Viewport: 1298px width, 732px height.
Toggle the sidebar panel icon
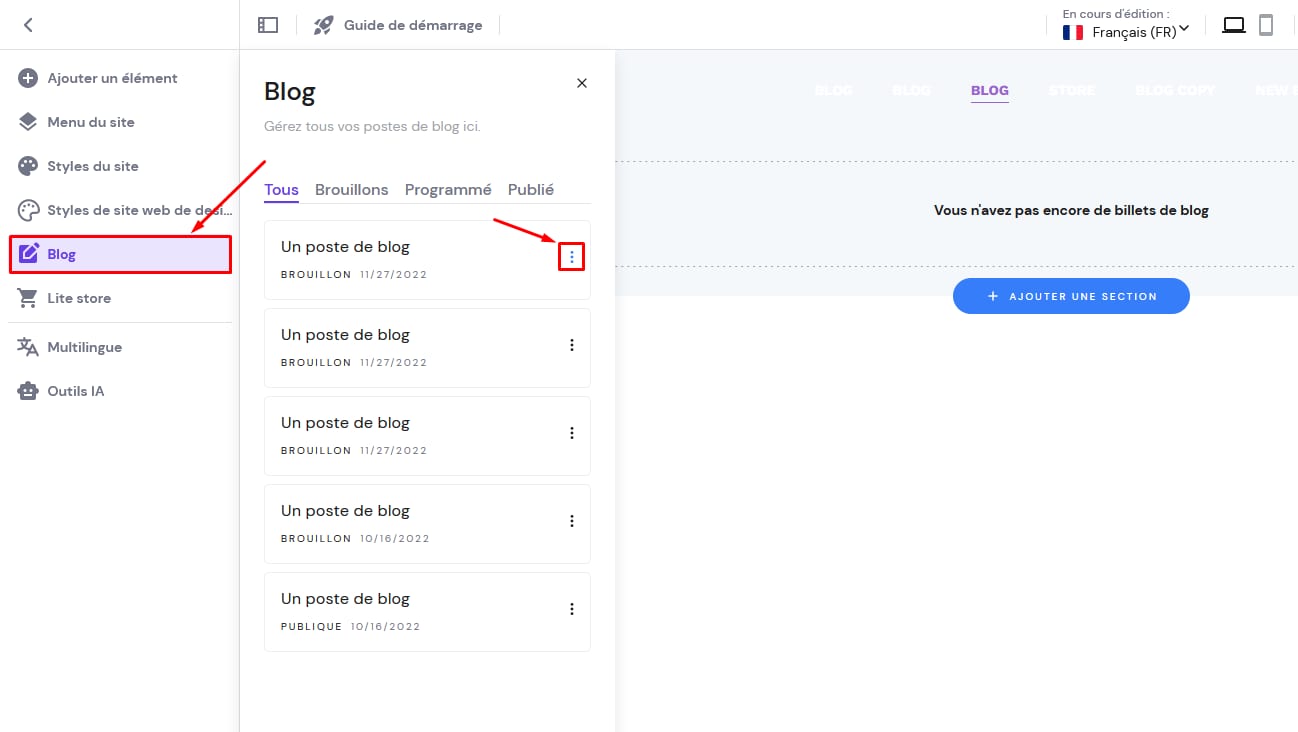(x=268, y=25)
